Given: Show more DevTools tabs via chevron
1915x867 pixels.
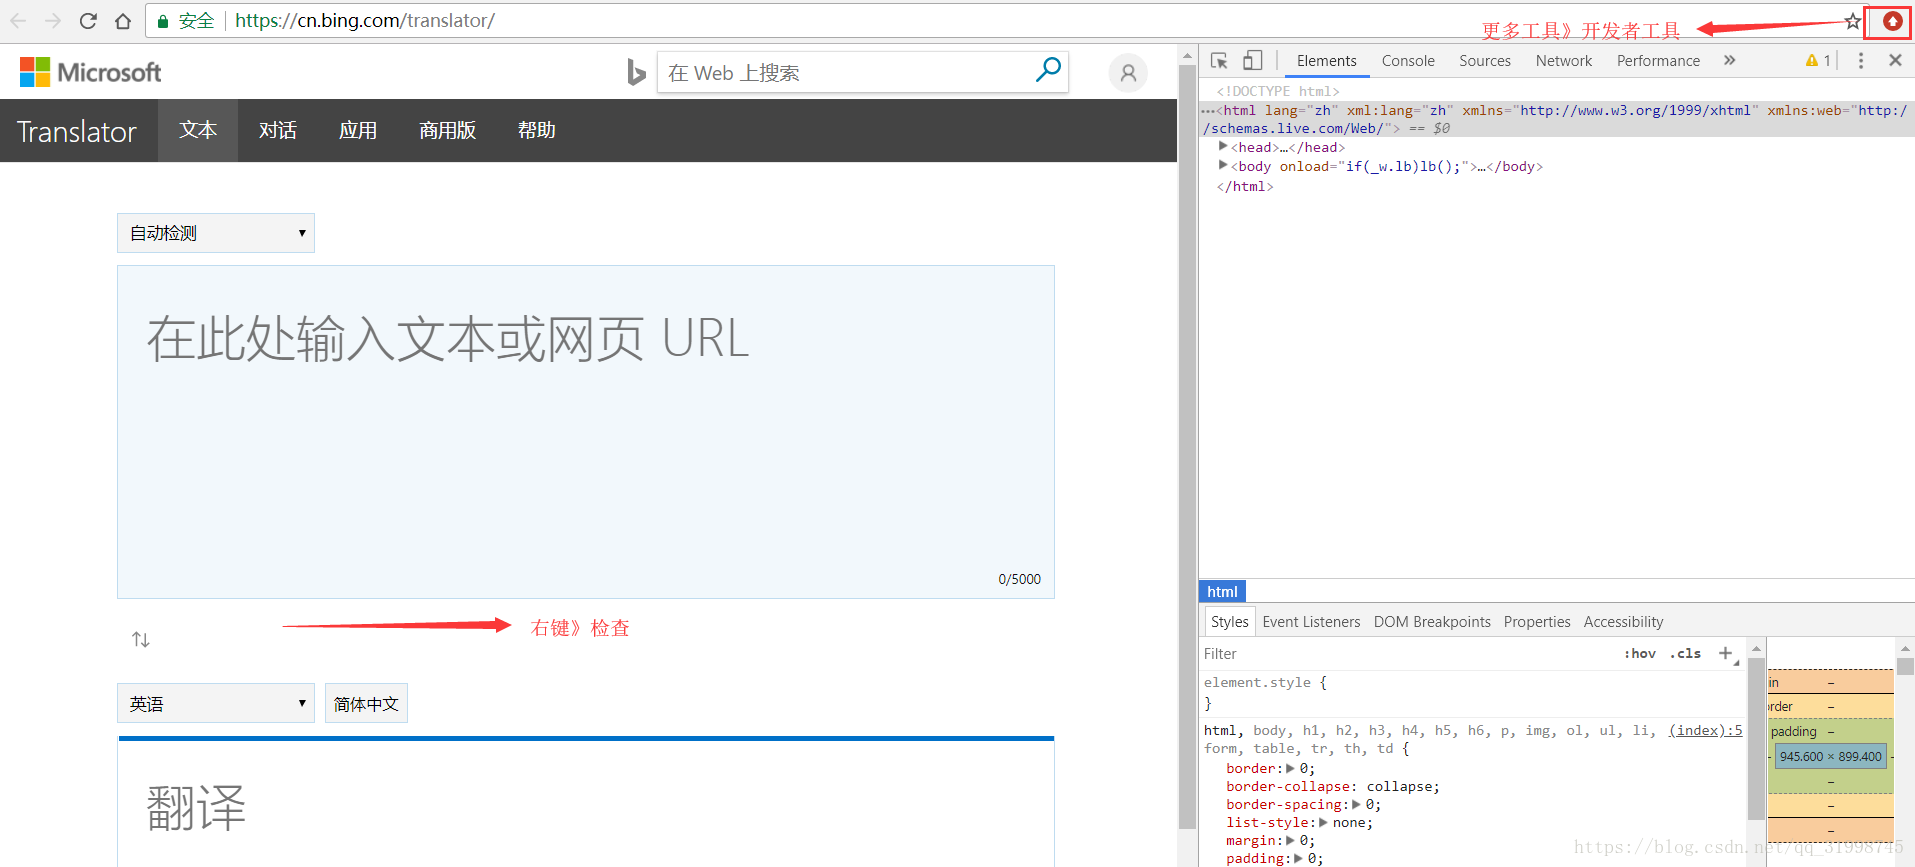Looking at the screenshot, I should click(x=1729, y=61).
